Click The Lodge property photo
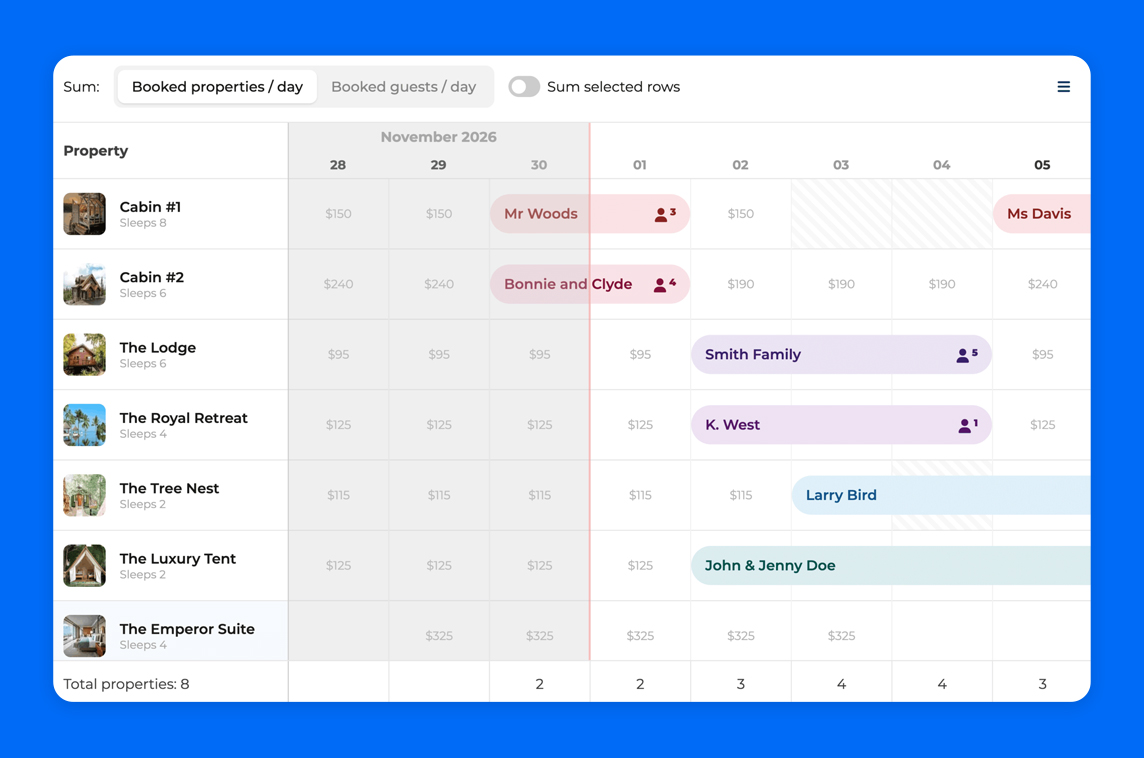The image size is (1144, 758). click(x=85, y=355)
